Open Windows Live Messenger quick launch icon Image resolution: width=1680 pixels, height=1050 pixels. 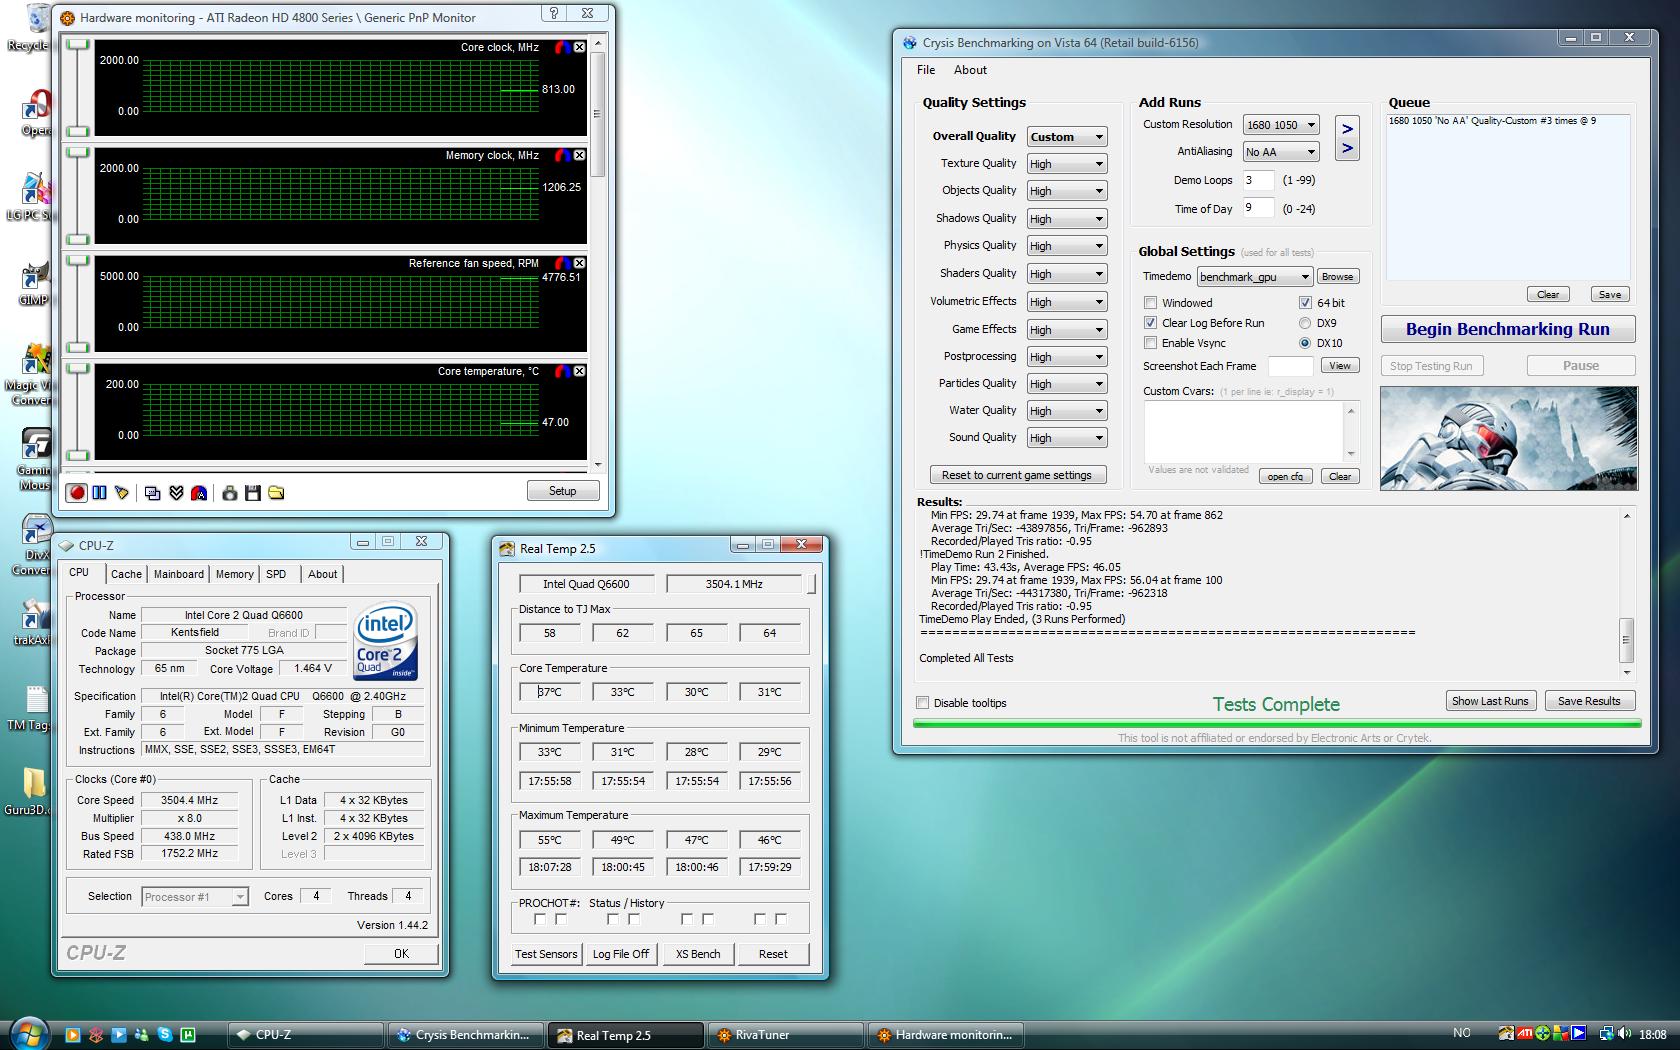141,1035
